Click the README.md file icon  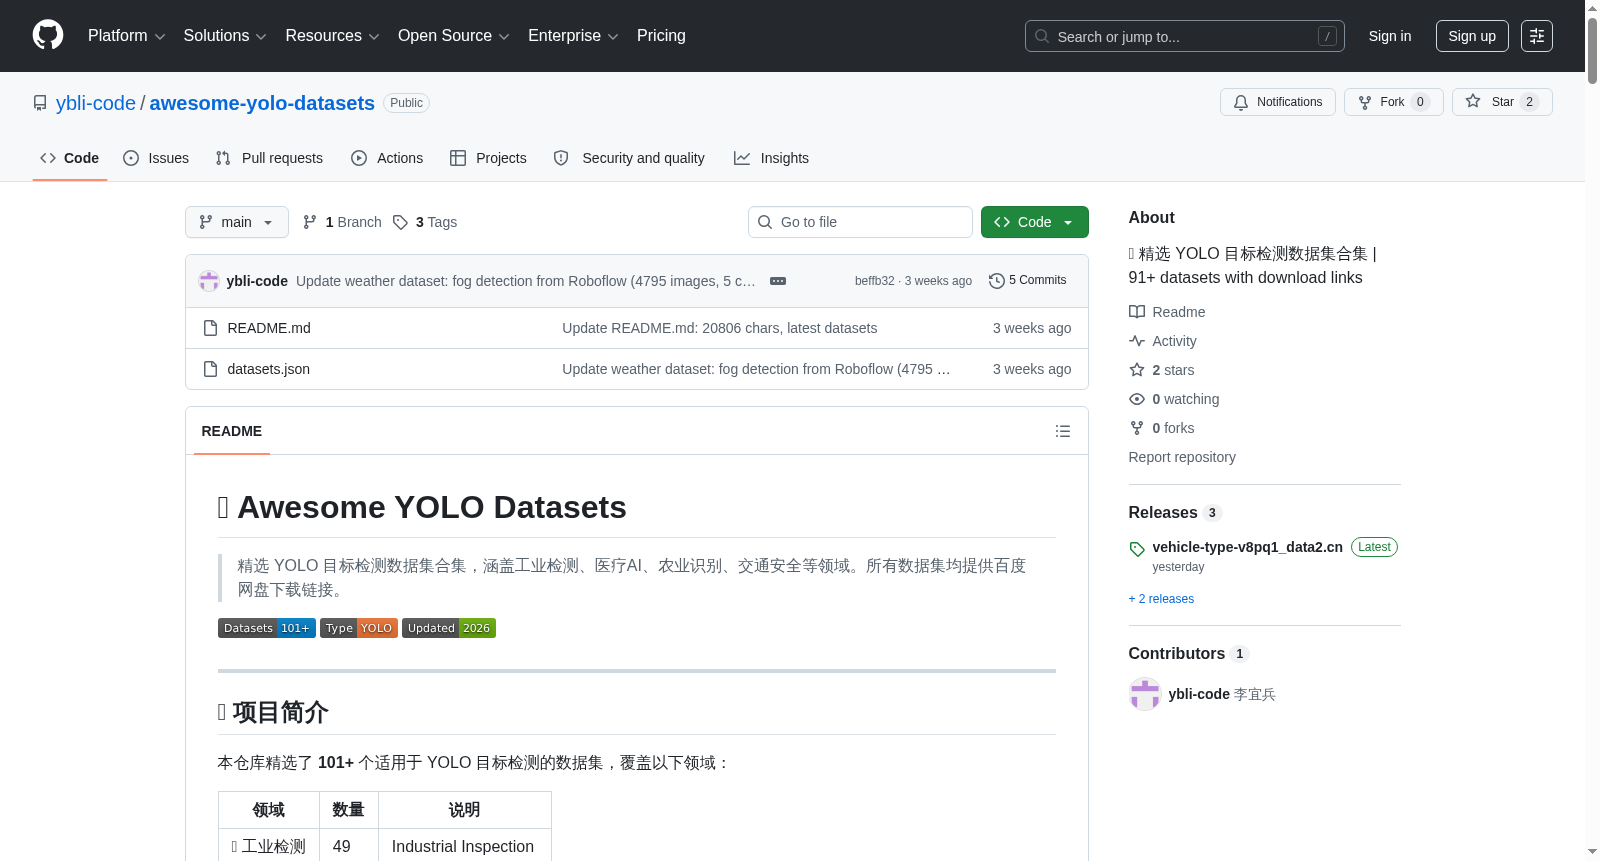coord(210,328)
